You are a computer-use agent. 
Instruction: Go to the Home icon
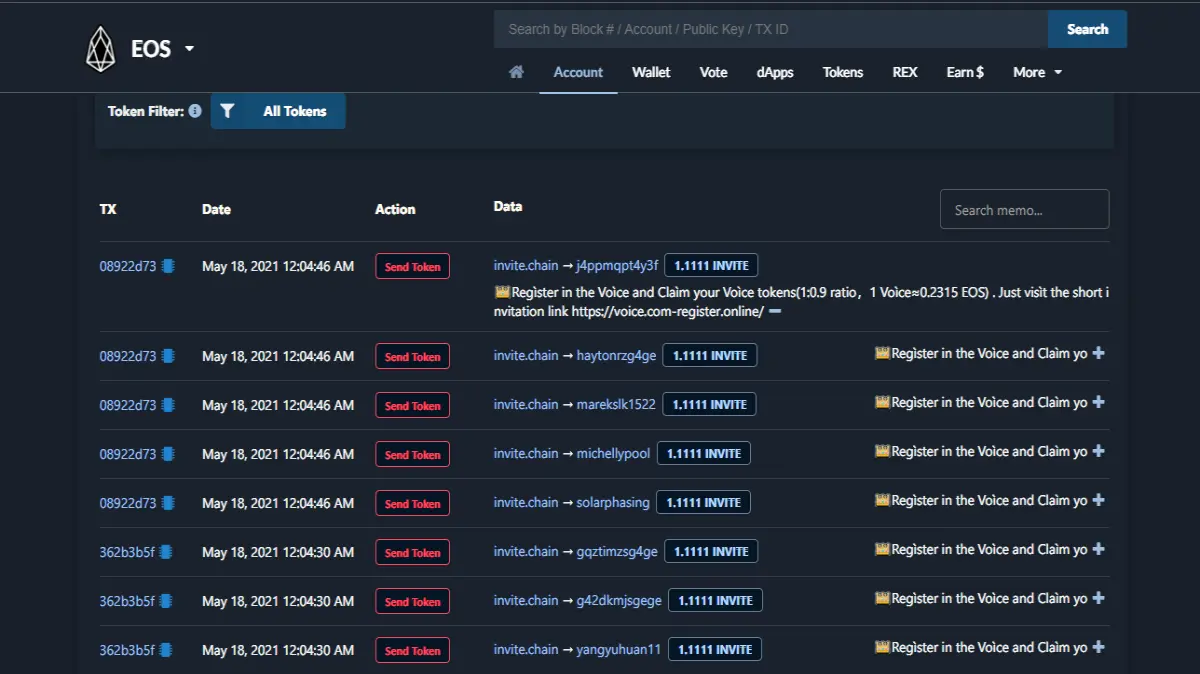click(x=516, y=72)
